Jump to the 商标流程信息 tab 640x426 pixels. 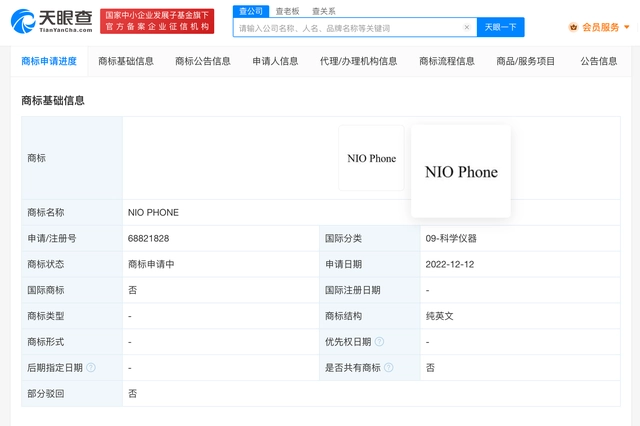[447, 61]
